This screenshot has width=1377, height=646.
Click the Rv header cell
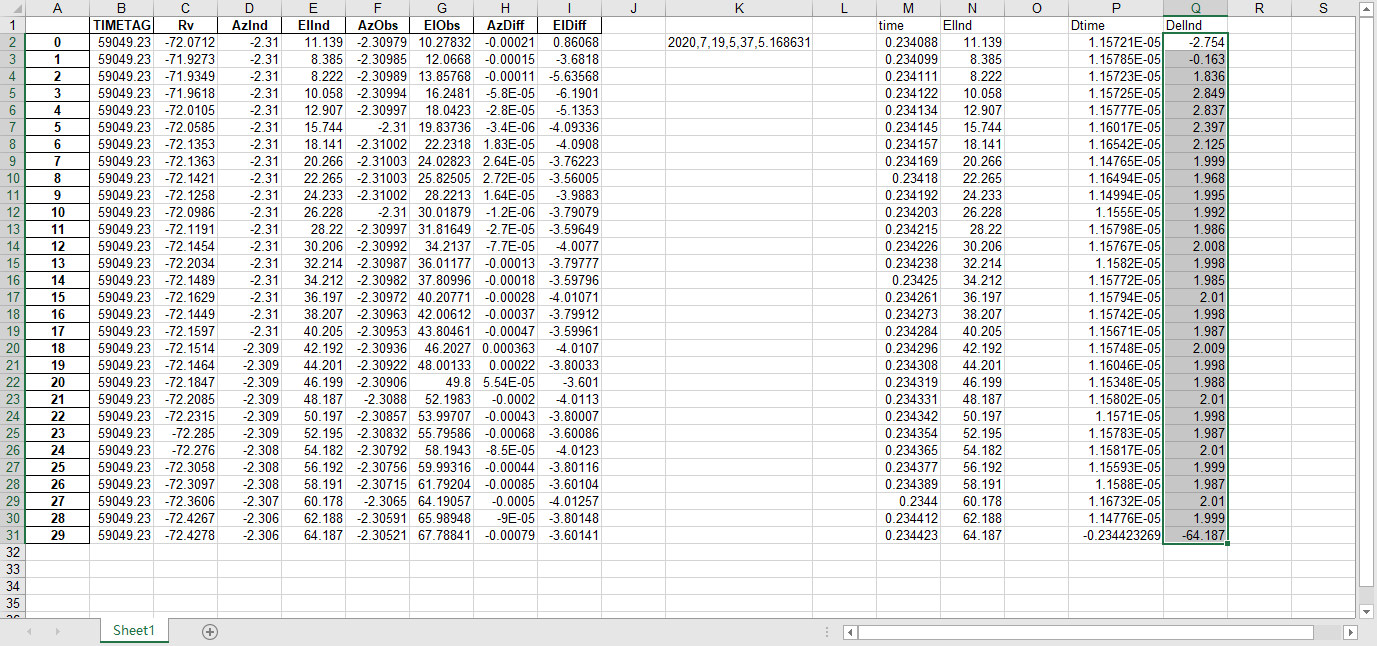(x=184, y=25)
